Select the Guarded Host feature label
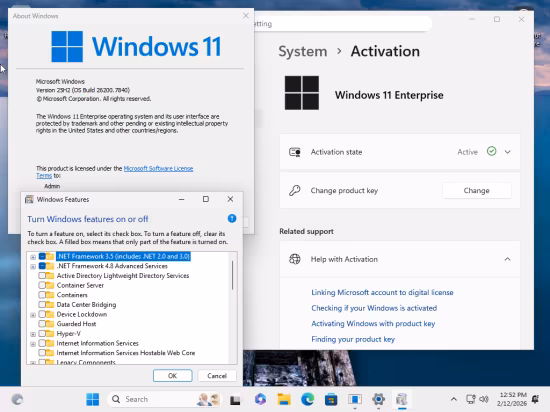 [x=76, y=324]
